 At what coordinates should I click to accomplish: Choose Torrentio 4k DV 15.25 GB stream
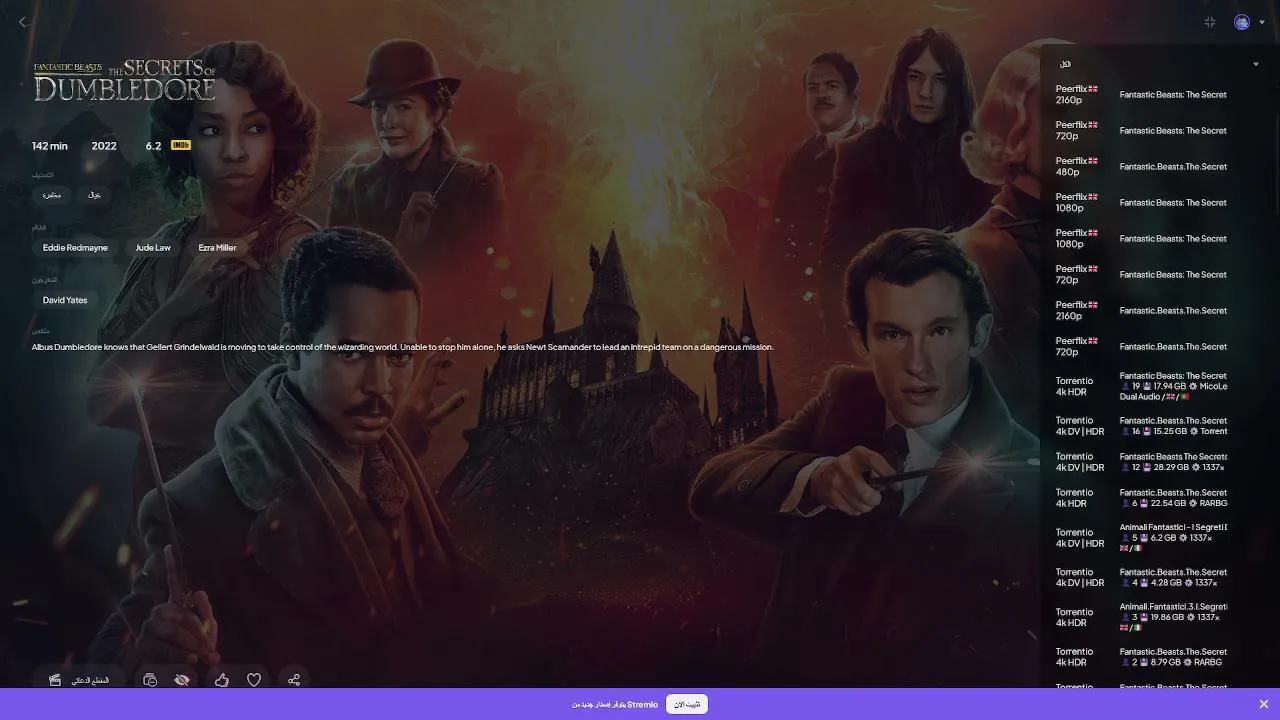click(1143, 426)
